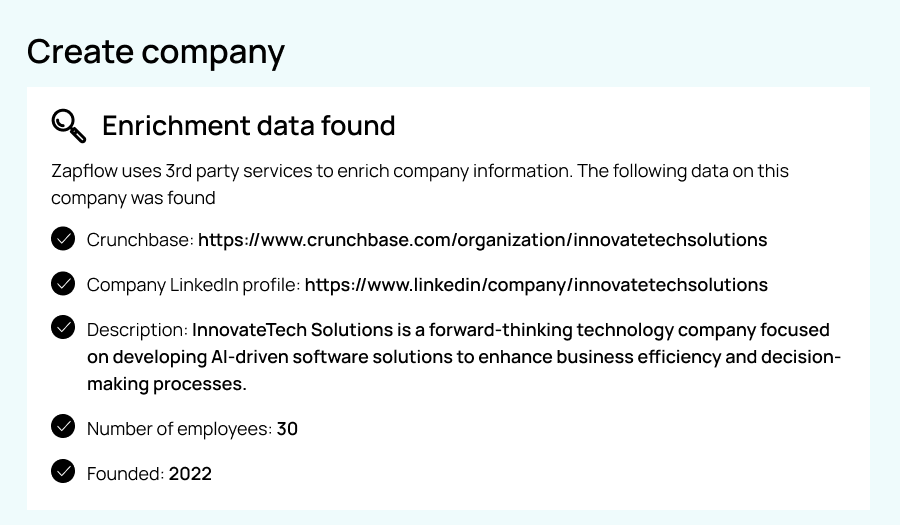Open the Crunchbase innovatetechsolutions URL

pos(483,240)
